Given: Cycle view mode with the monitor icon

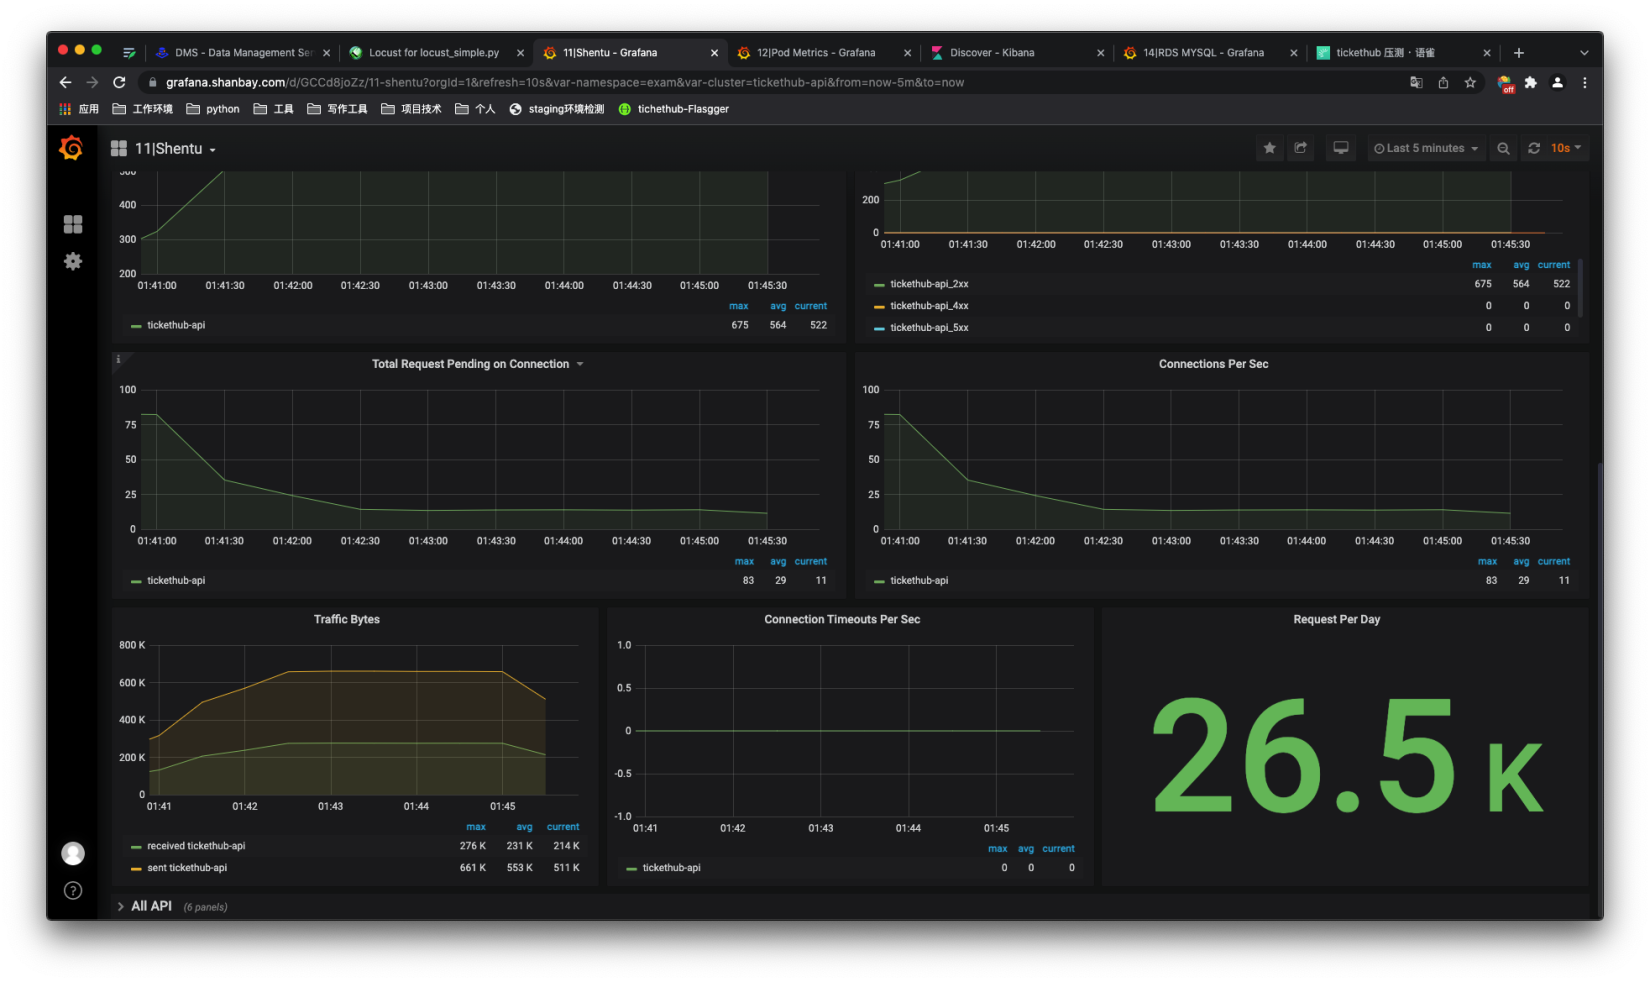Looking at the screenshot, I should coord(1341,148).
